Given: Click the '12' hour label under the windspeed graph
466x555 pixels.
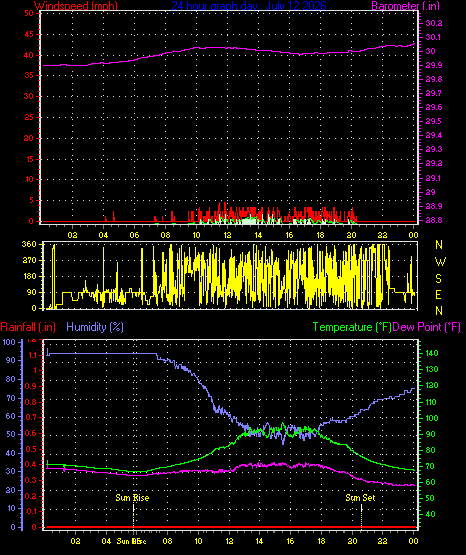Looking at the screenshot, I should (227, 235).
